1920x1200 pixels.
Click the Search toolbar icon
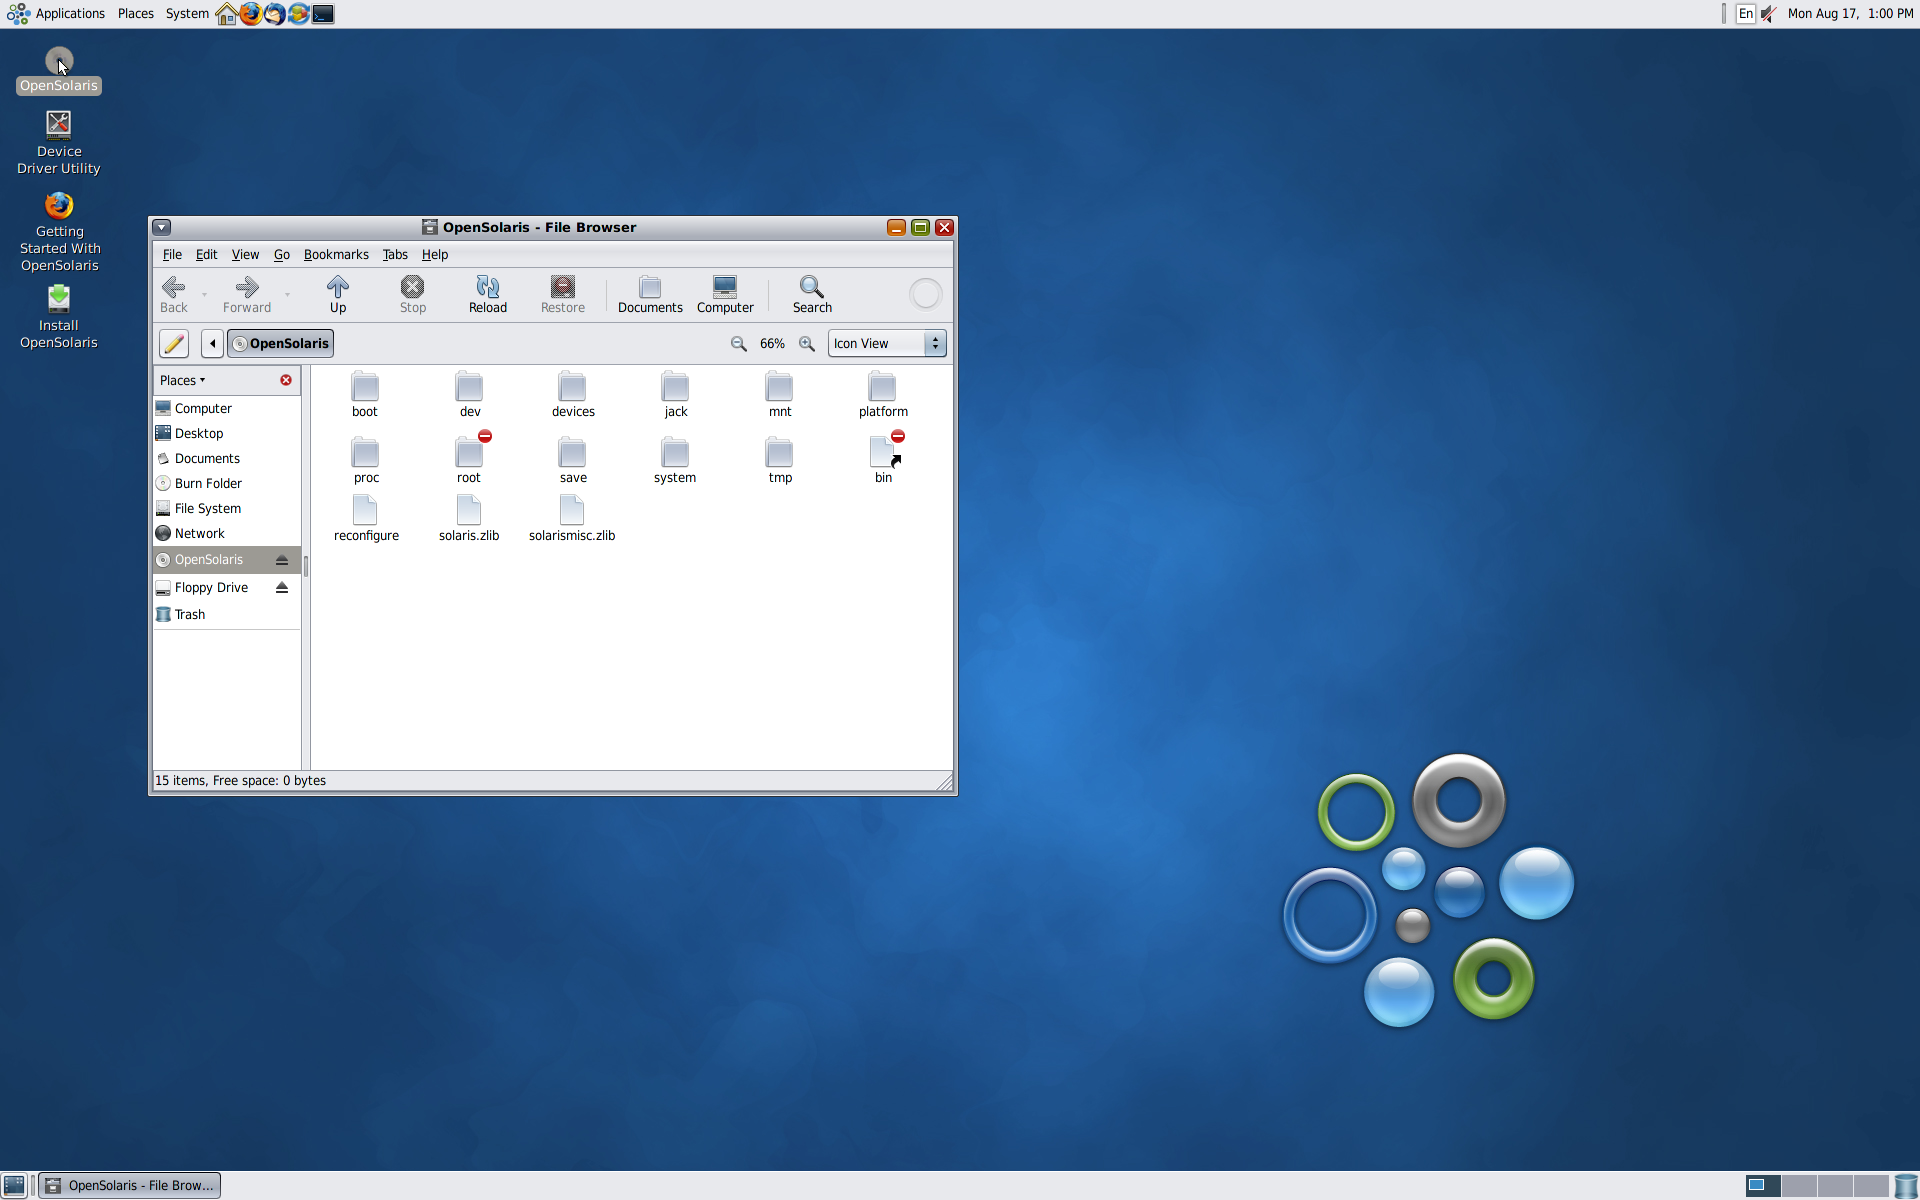coord(812,294)
